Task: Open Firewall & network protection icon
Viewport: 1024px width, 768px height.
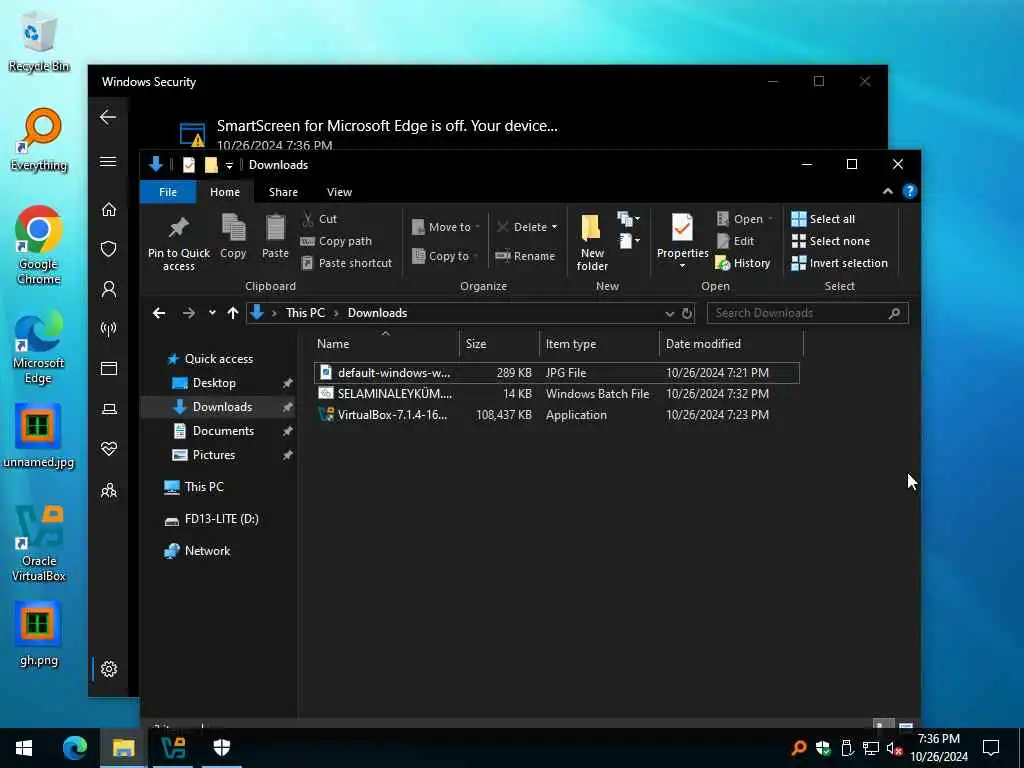Action: (109, 328)
